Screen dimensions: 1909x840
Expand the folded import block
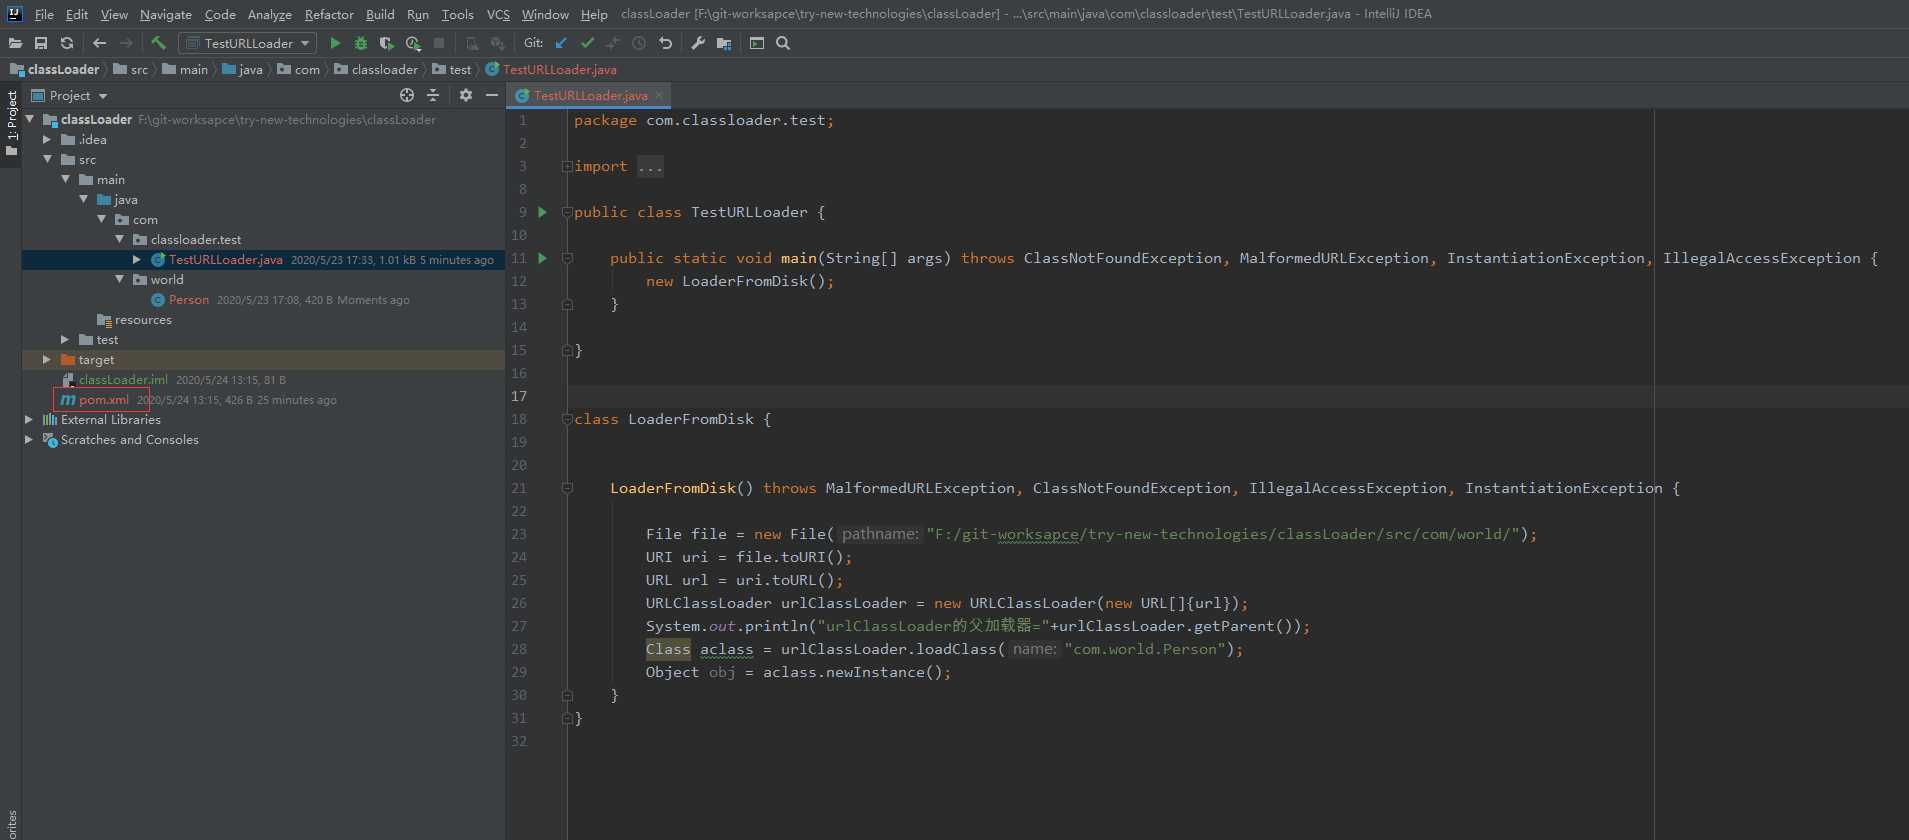click(x=567, y=166)
